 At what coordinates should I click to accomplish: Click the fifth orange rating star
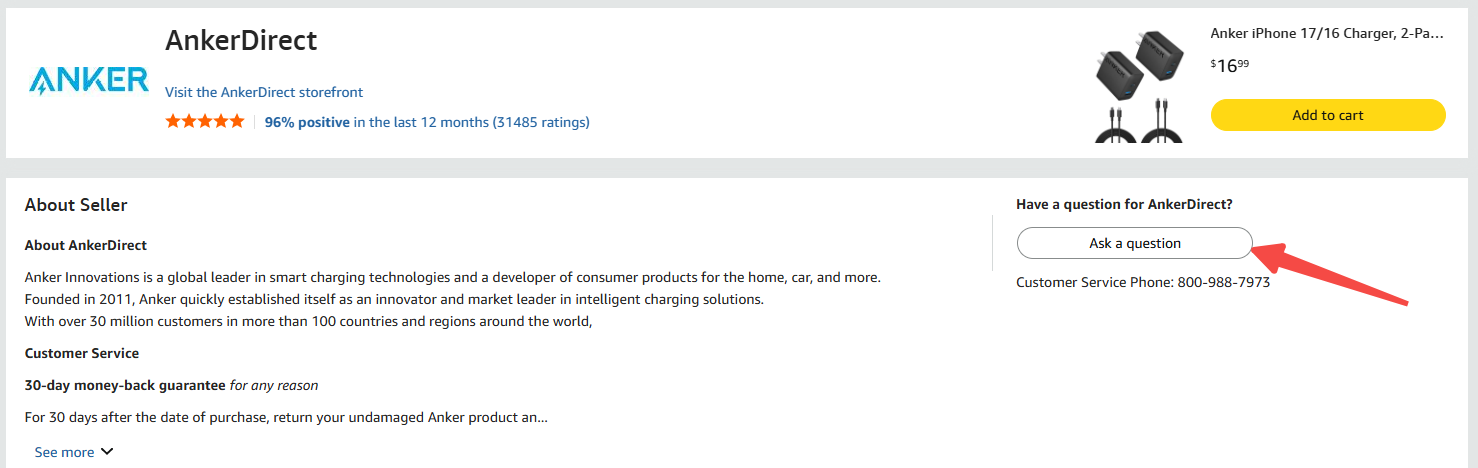(x=236, y=121)
